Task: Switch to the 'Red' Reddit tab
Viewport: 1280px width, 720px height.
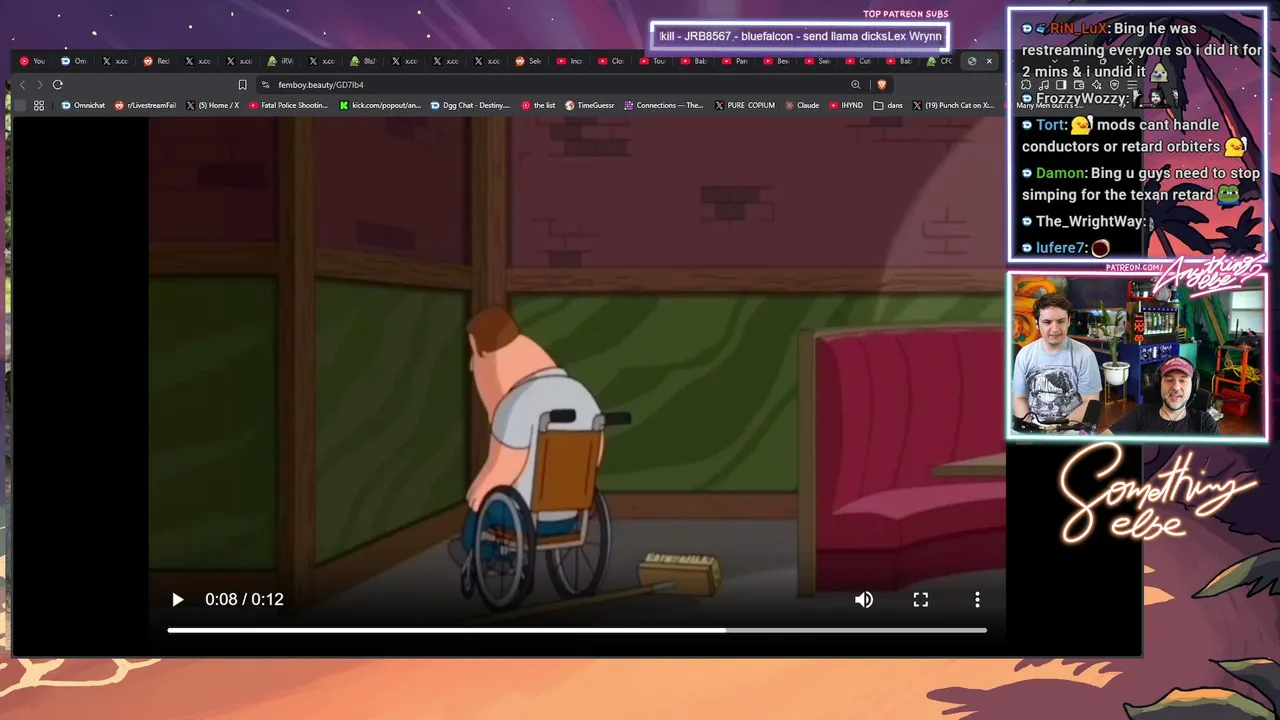Action: pos(156,61)
